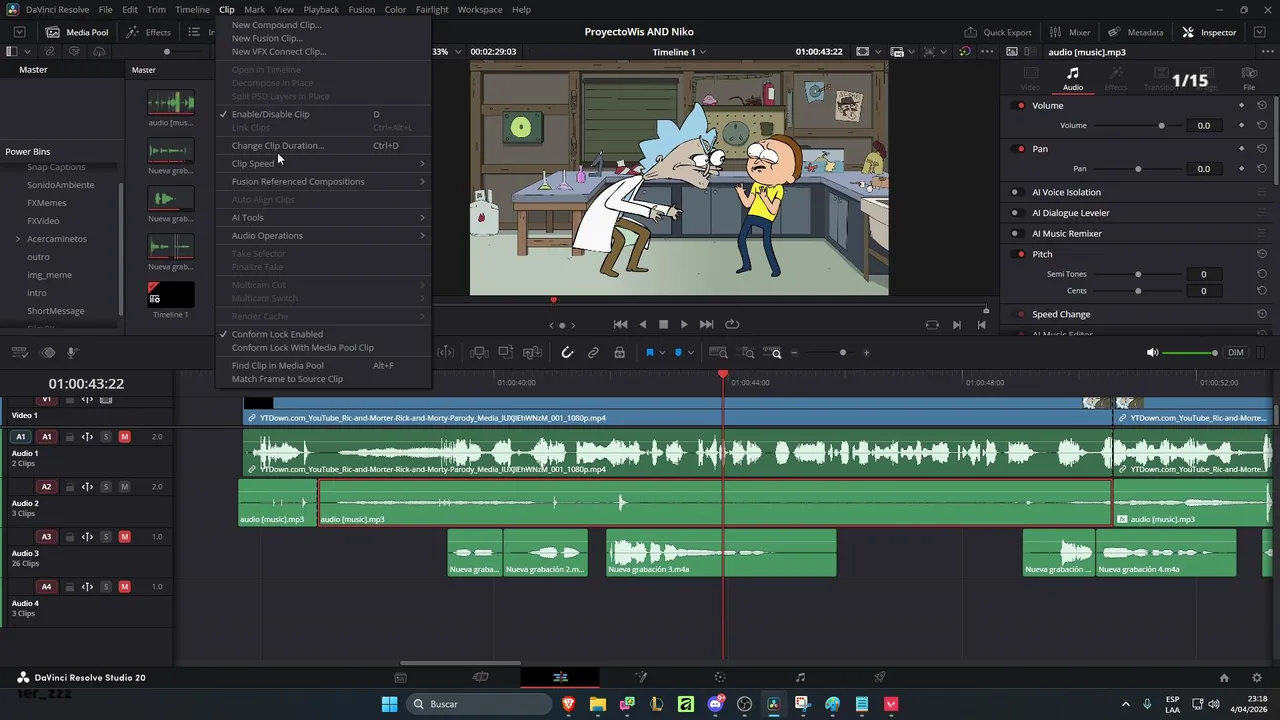This screenshot has width=1280, height=720.
Task: Choose Change Clip Duration menu entry
Action: coord(323,145)
